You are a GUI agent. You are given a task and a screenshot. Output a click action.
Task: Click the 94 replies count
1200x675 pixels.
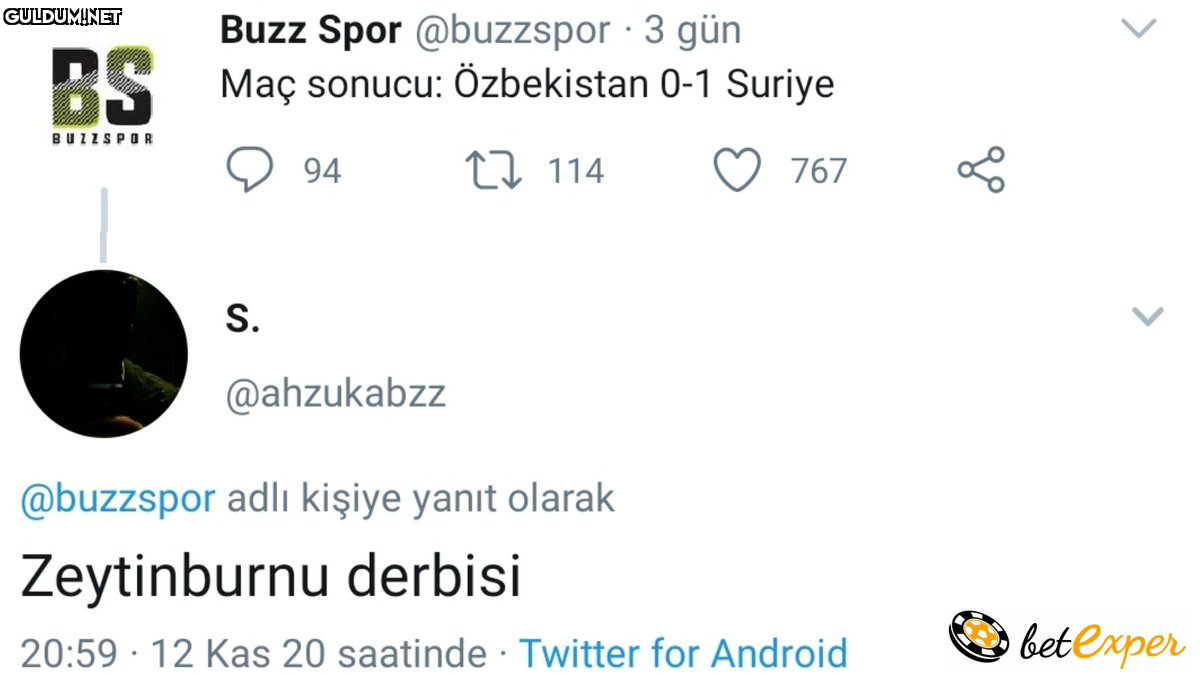[x=322, y=171]
